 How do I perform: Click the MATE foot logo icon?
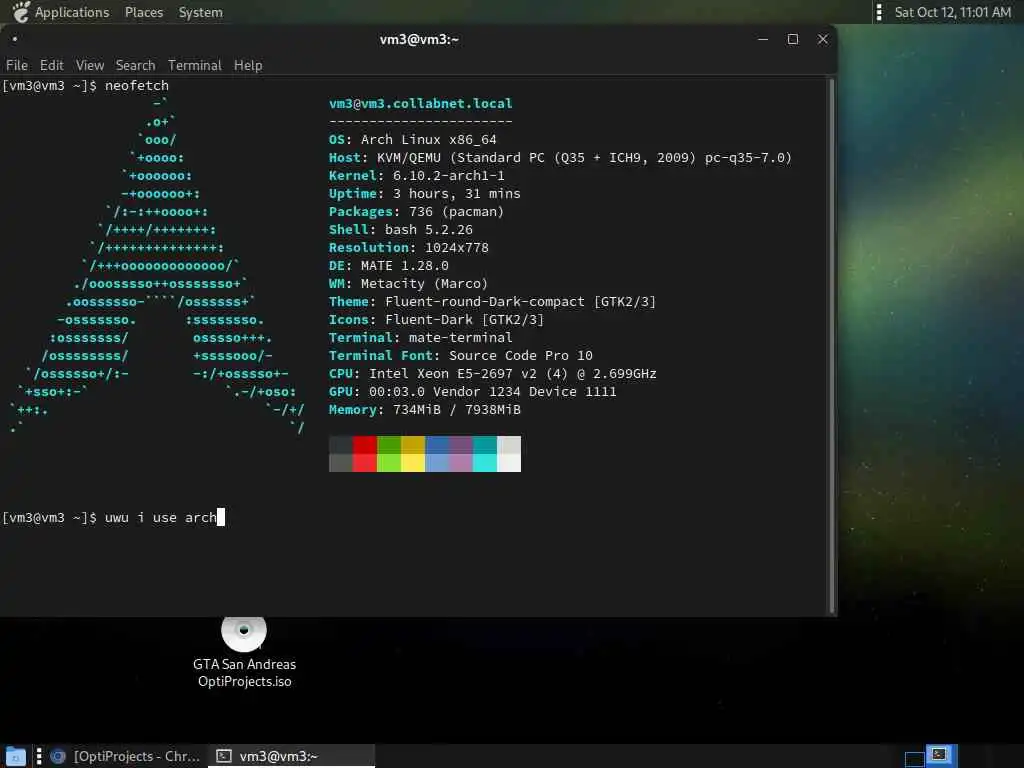pos(21,12)
